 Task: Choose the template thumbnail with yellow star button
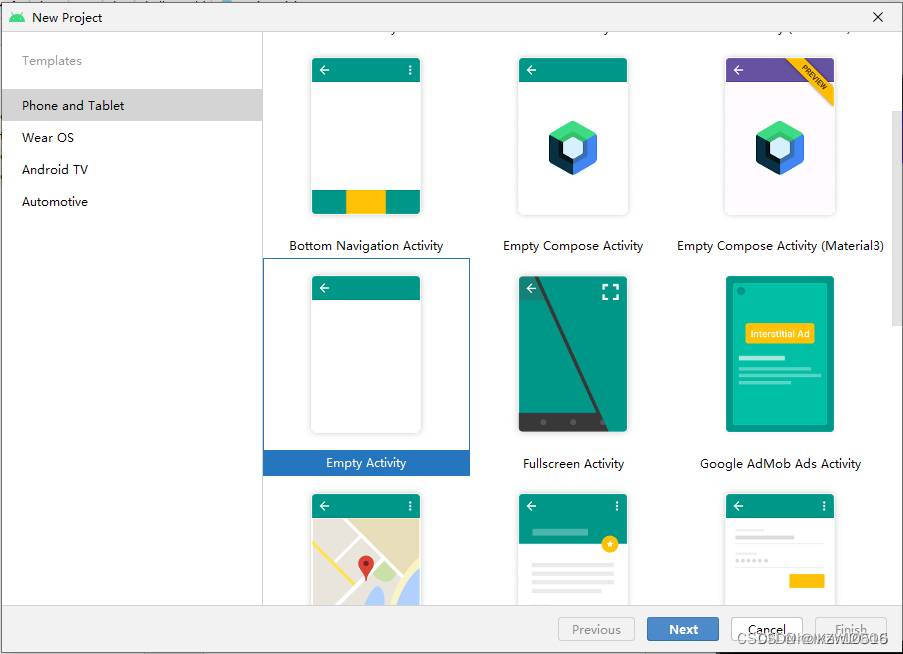(x=572, y=549)
